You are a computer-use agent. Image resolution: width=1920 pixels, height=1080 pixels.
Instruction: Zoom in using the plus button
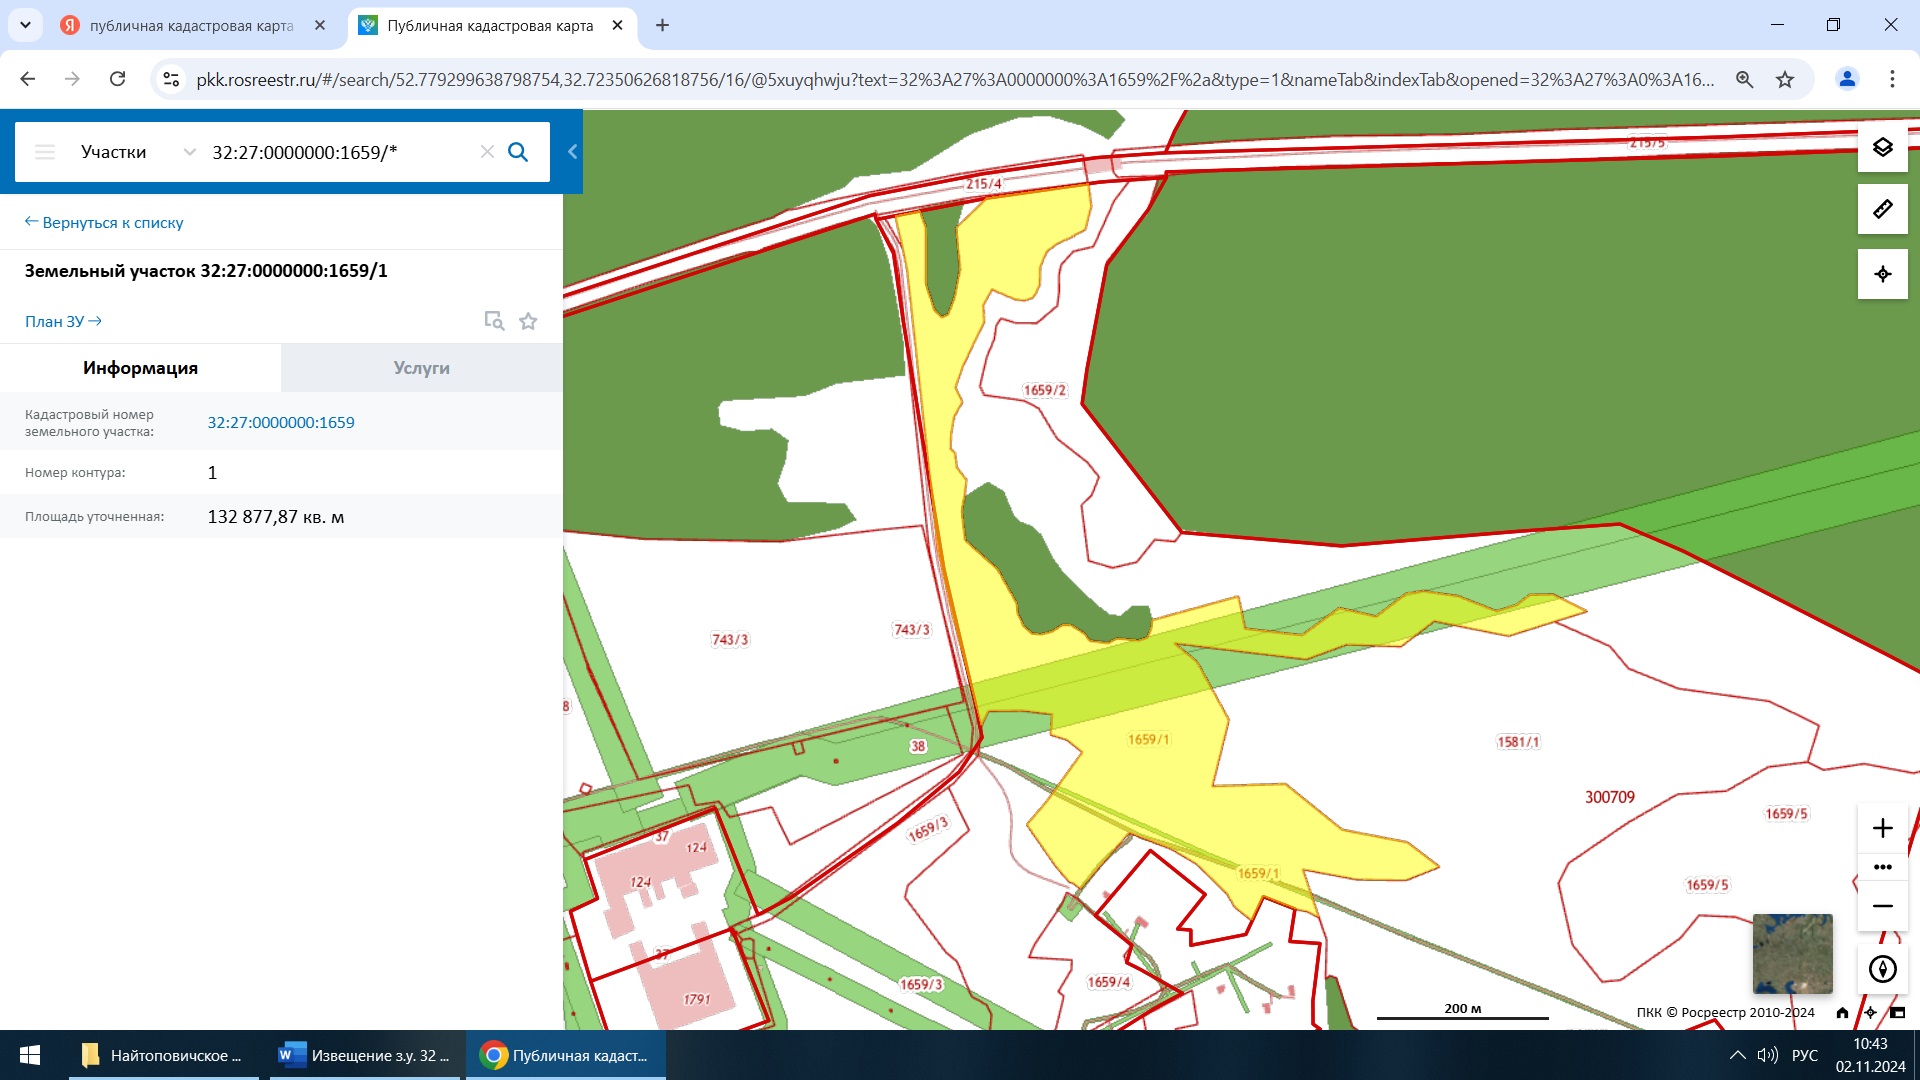[x=1882, y=828]
